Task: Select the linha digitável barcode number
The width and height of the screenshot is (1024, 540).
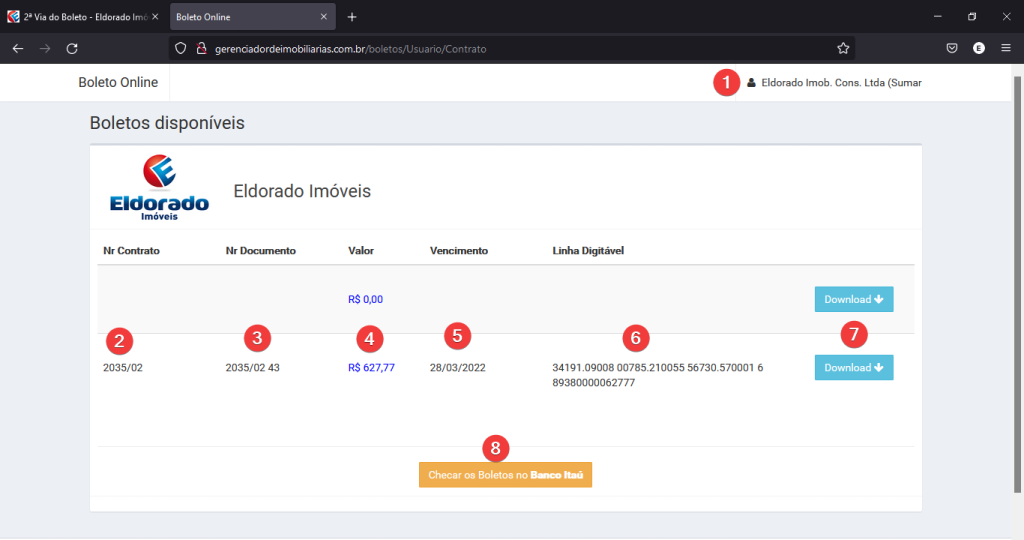Action: (x=658, y=375)
